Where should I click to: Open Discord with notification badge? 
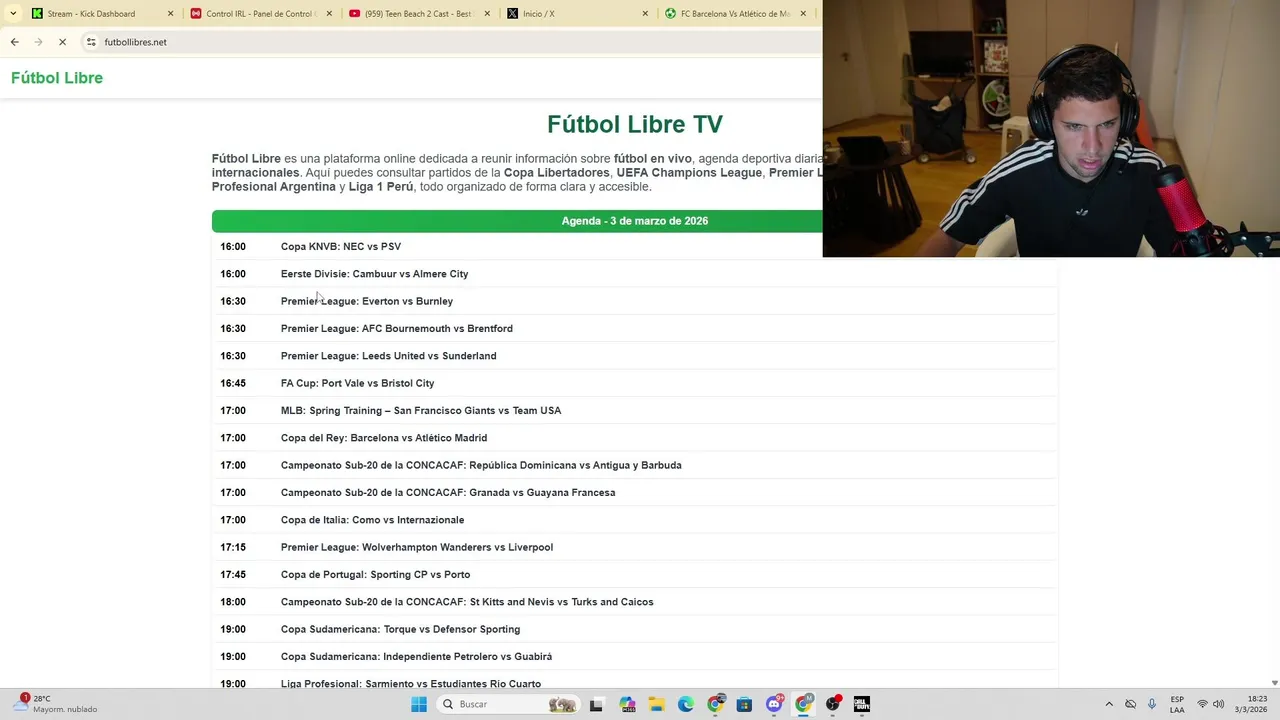pyautogui.click(x=774, y=704)
